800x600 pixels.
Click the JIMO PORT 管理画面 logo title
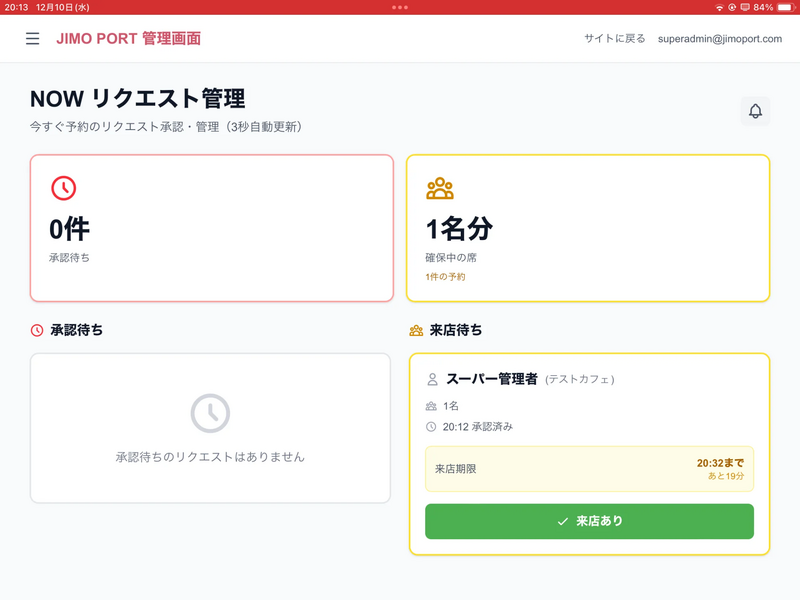(x=129, y=39)
